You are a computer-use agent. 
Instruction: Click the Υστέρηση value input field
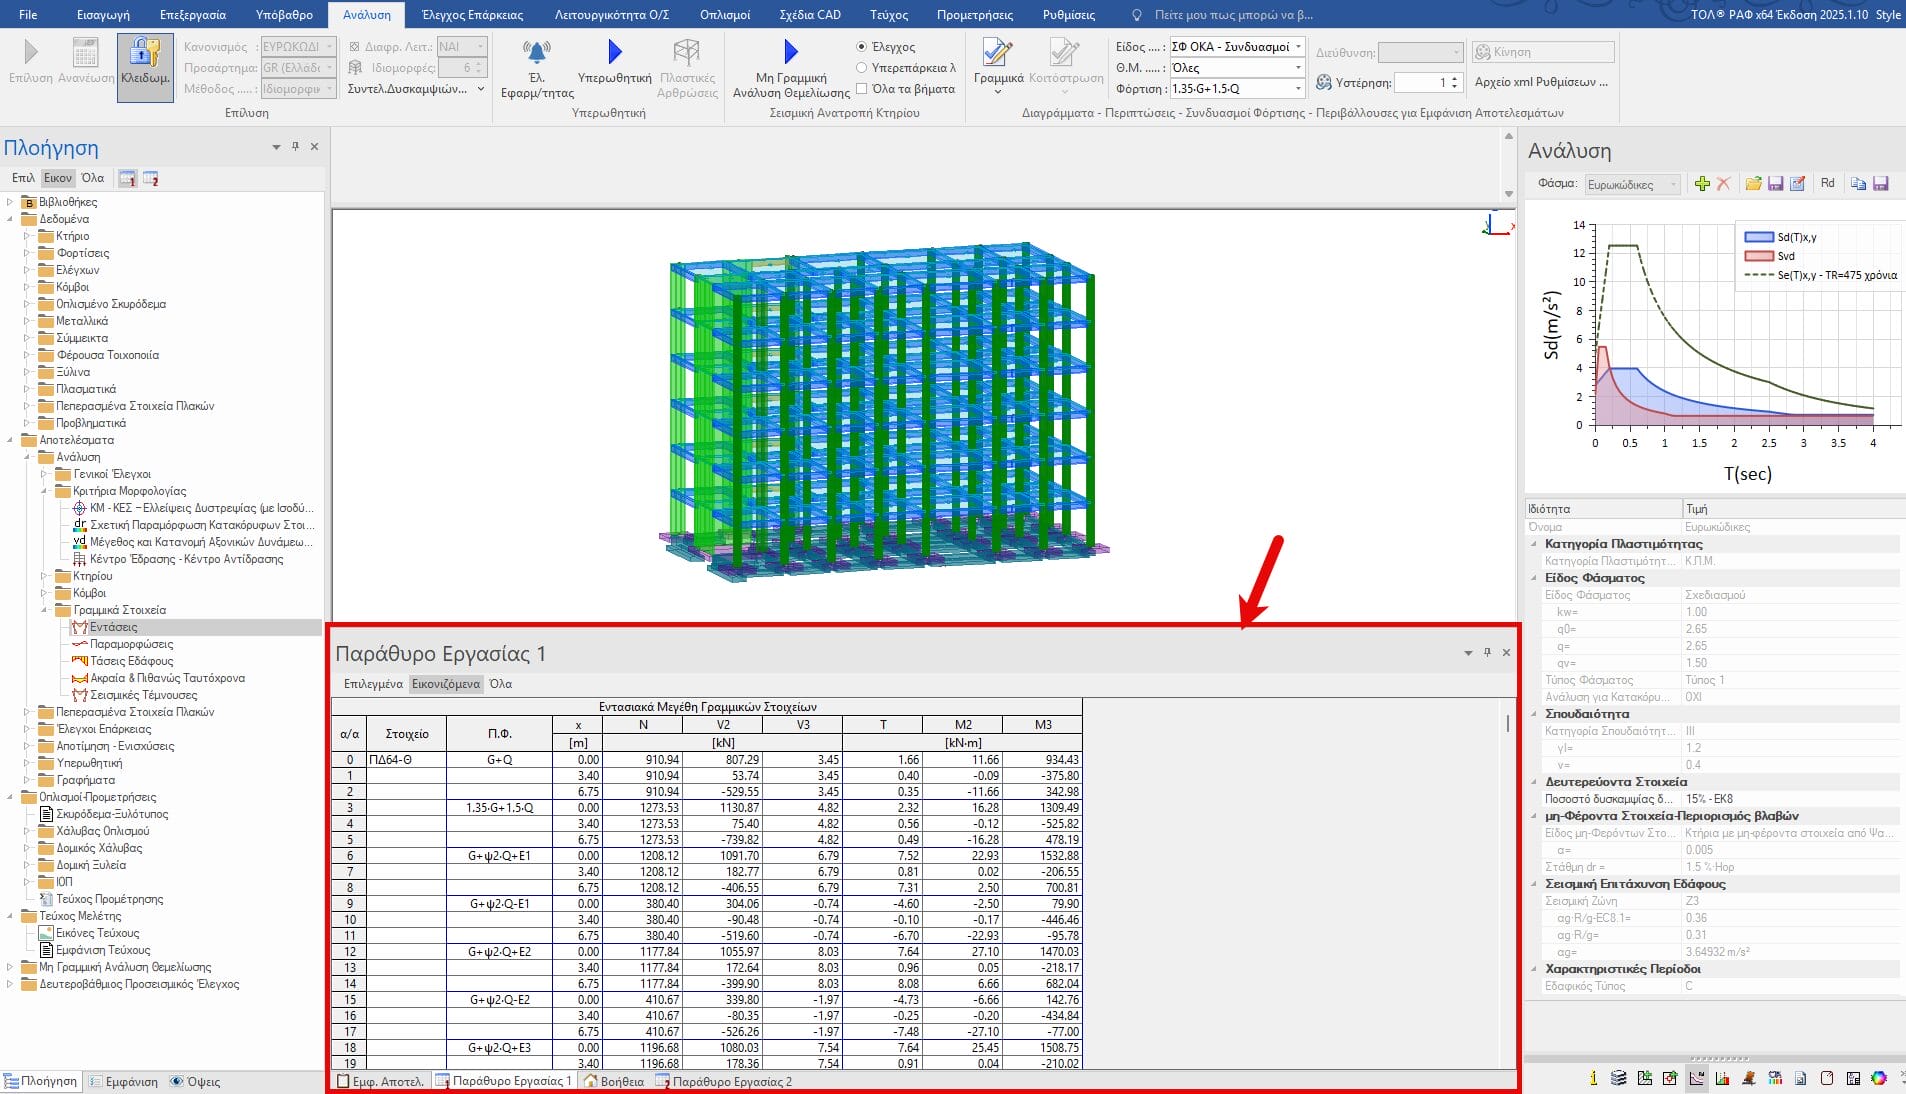point(1420,83)
